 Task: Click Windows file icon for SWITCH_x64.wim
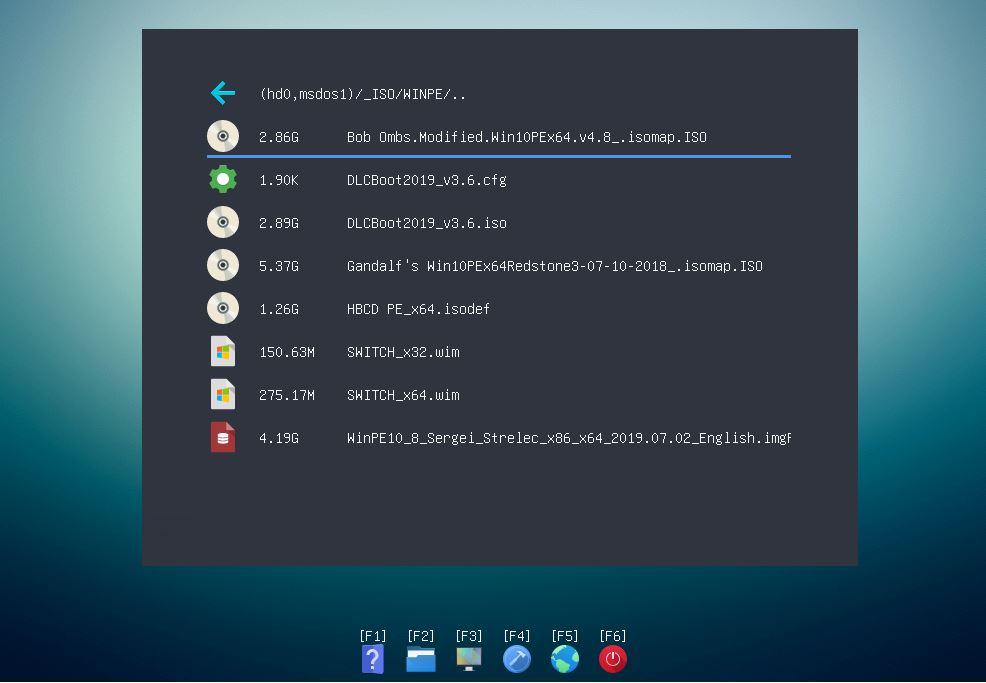223,394
